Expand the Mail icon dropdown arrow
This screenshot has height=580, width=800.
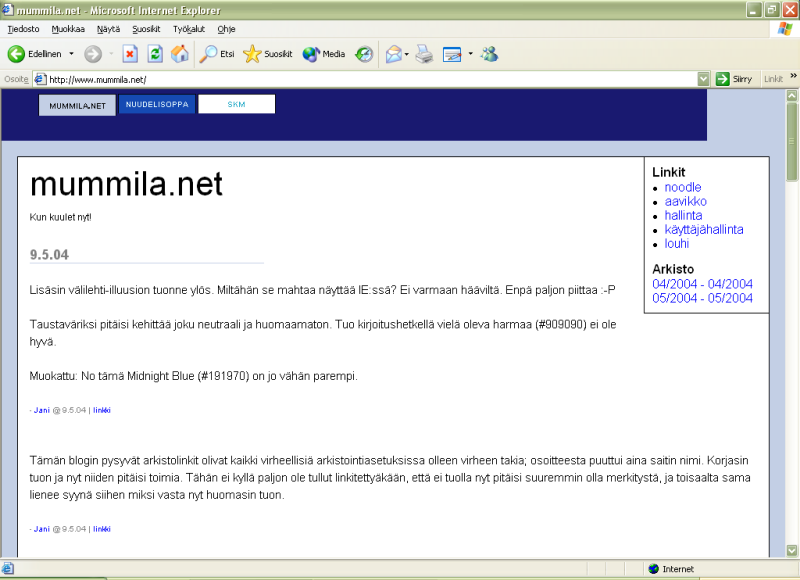[406, 54]
